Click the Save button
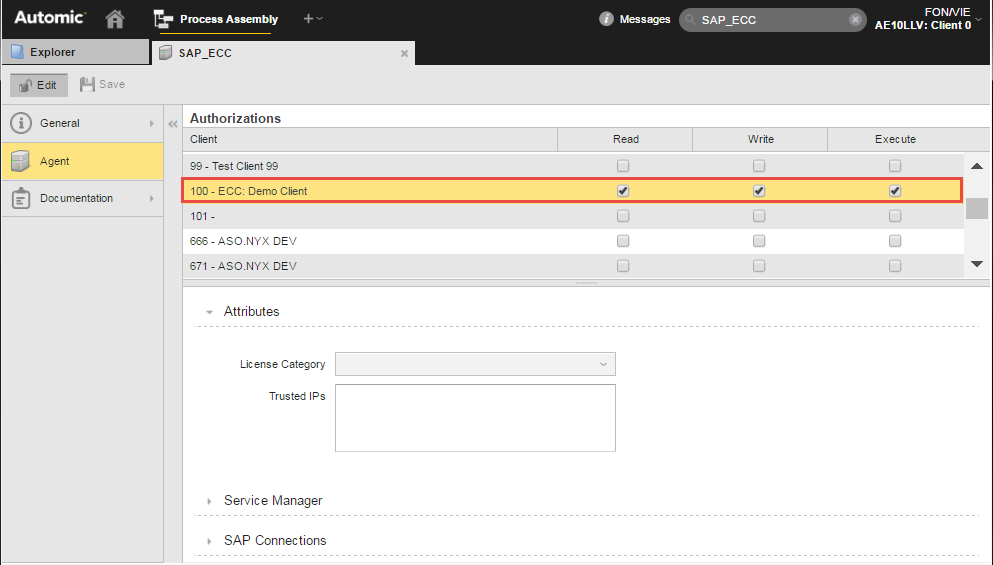 point(103,84)
